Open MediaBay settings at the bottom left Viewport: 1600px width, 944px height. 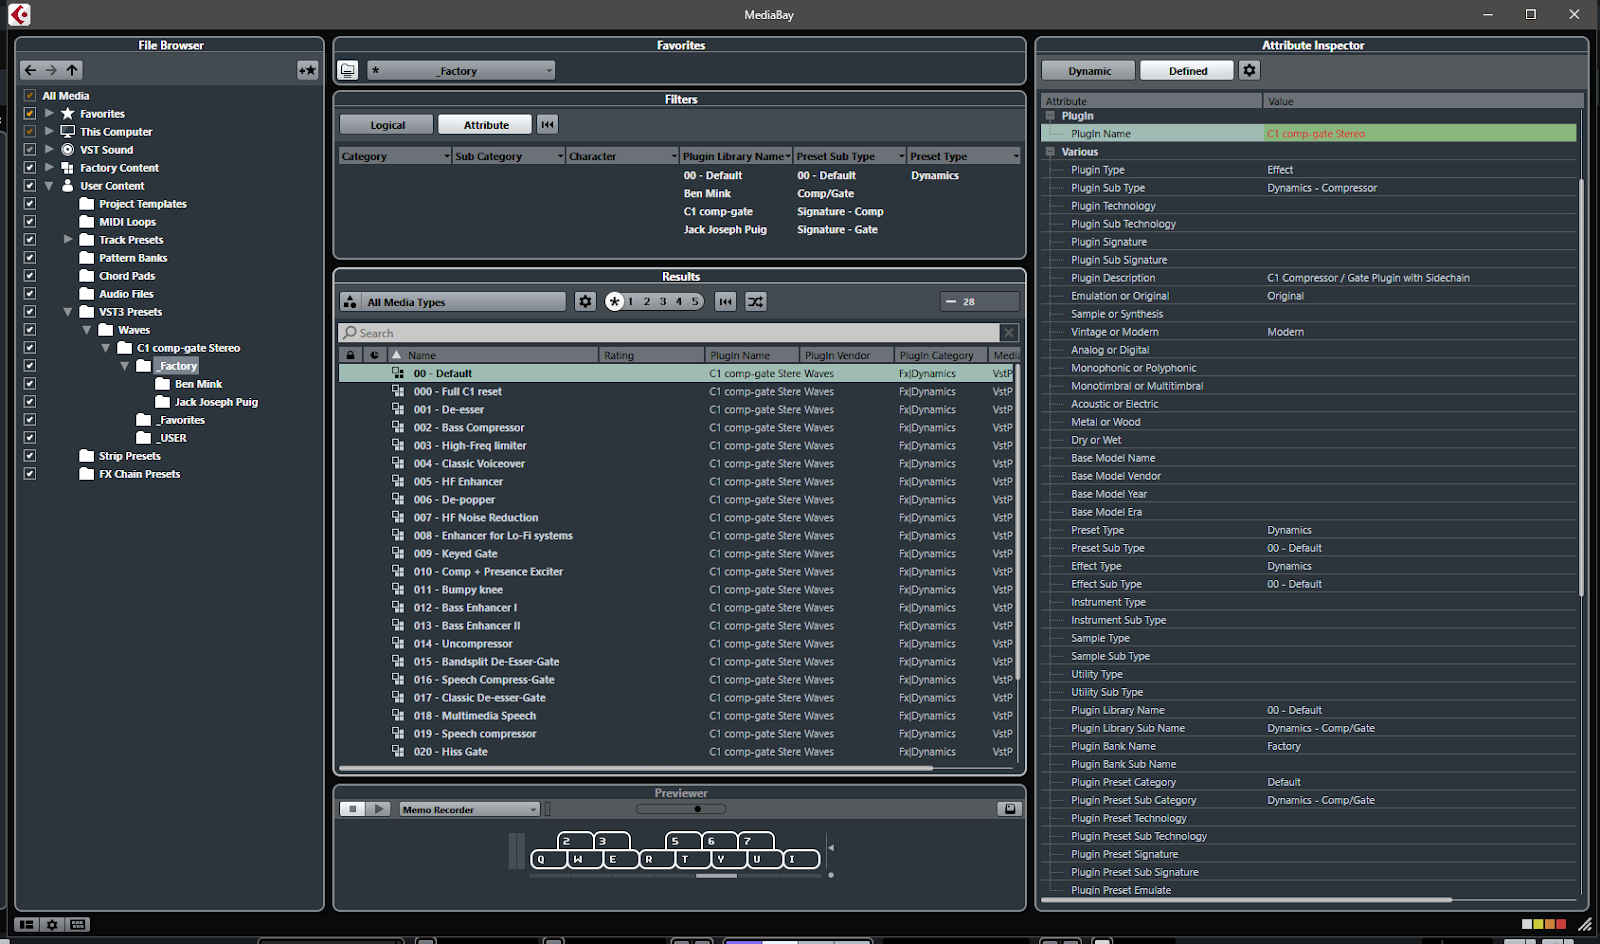(x=53, y=925)
